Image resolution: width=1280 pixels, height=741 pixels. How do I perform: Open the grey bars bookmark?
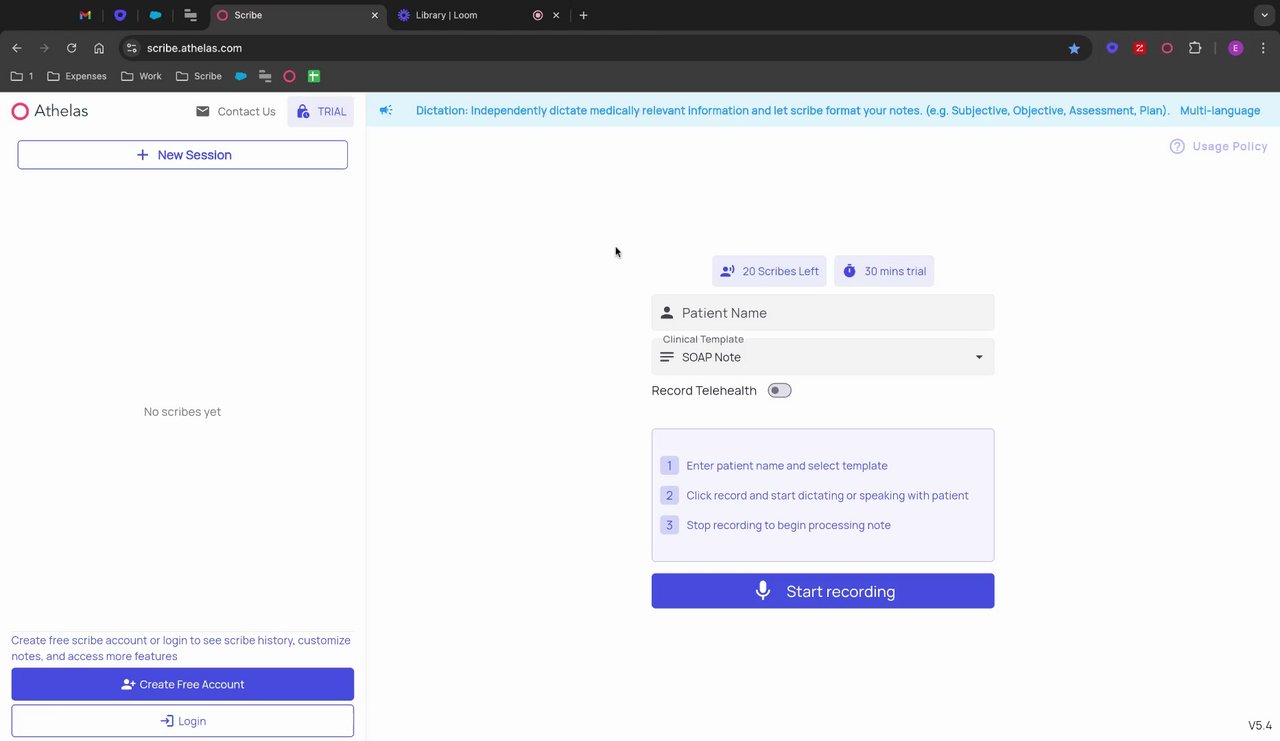265,76
